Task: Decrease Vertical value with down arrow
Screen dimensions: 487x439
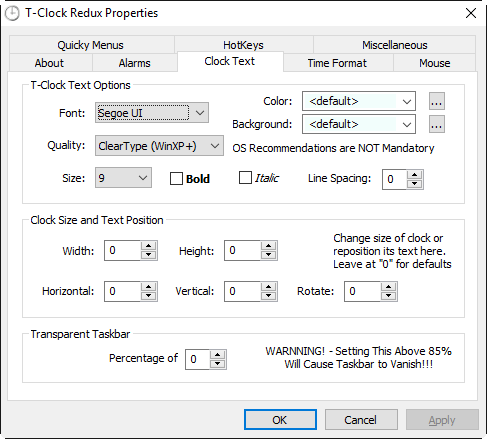Action: pos(269,295)
